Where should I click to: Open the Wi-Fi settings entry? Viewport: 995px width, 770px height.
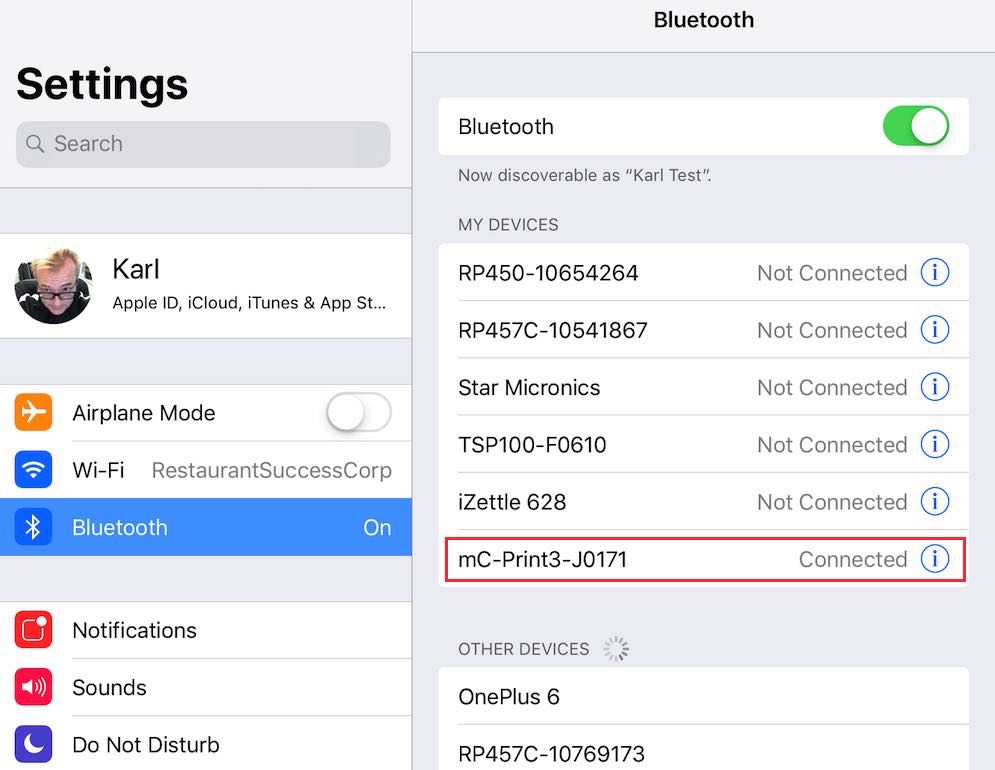(x=200, y=470)
